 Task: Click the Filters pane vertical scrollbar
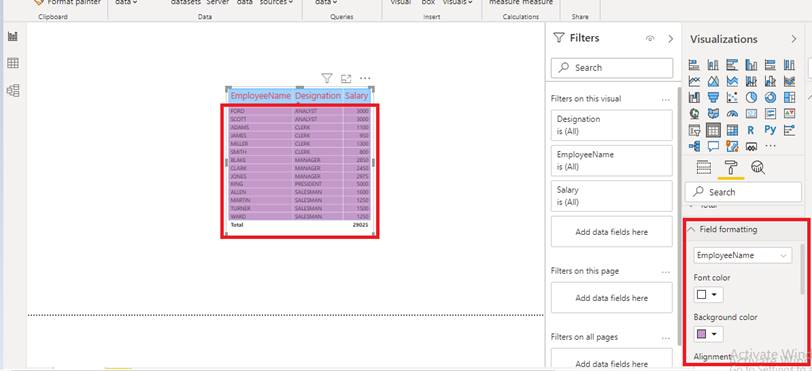(x=679, y=215)
